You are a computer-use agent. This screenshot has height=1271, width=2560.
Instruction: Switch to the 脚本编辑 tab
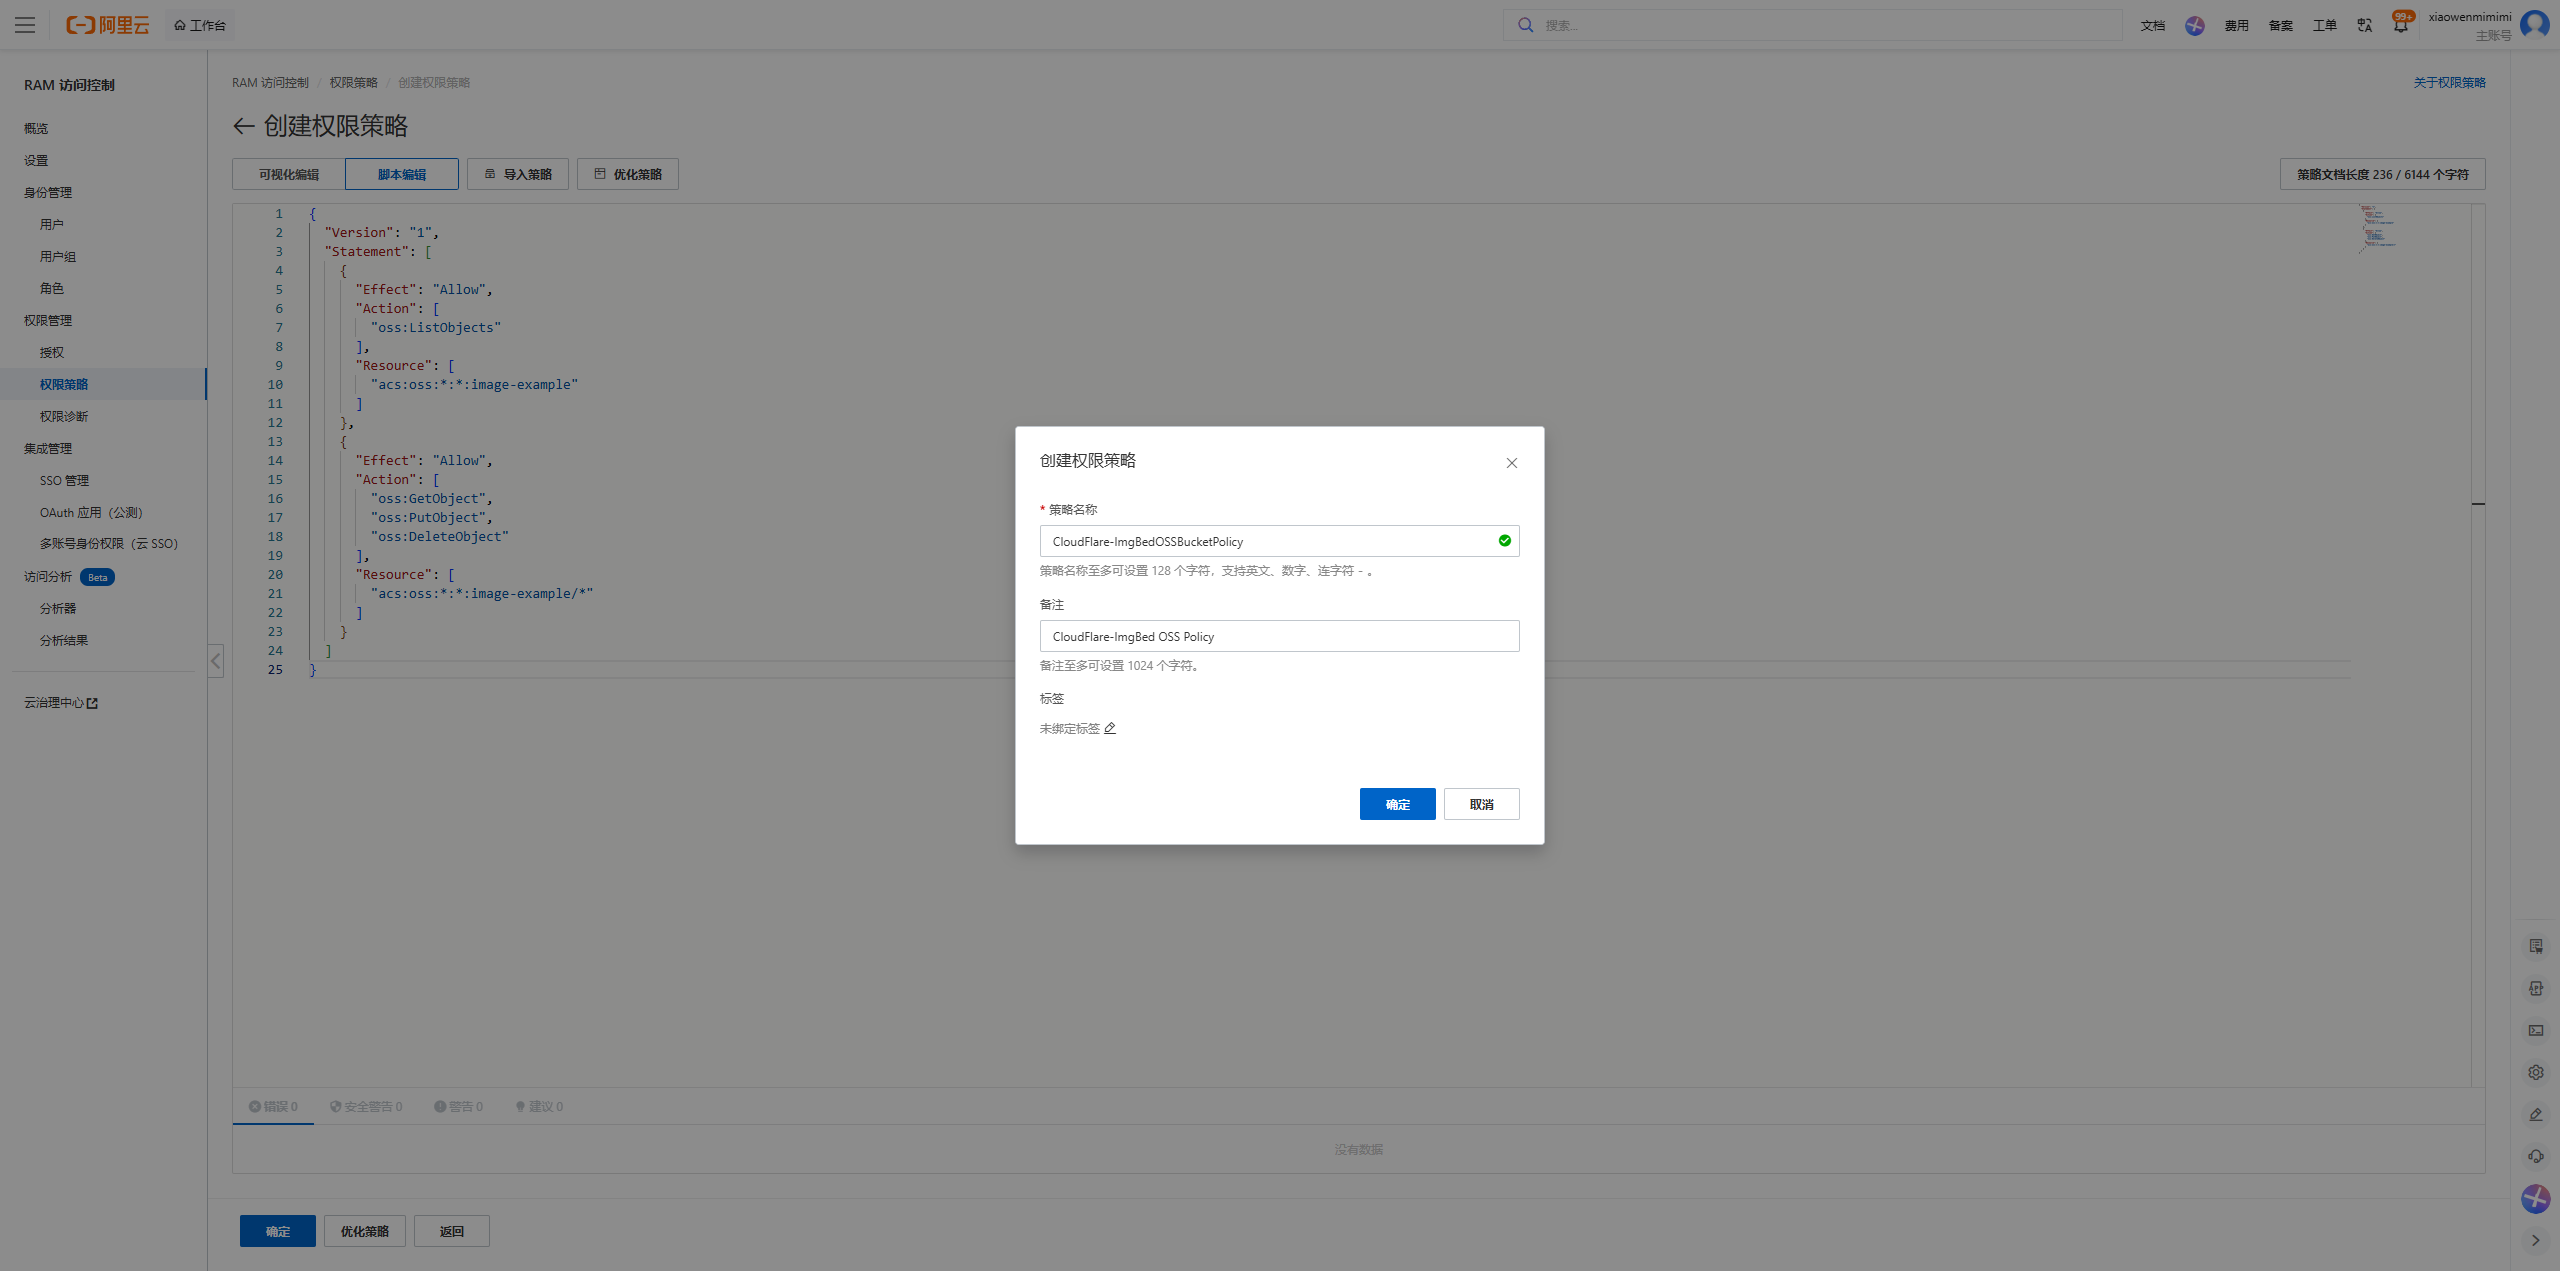coord(402,173)
